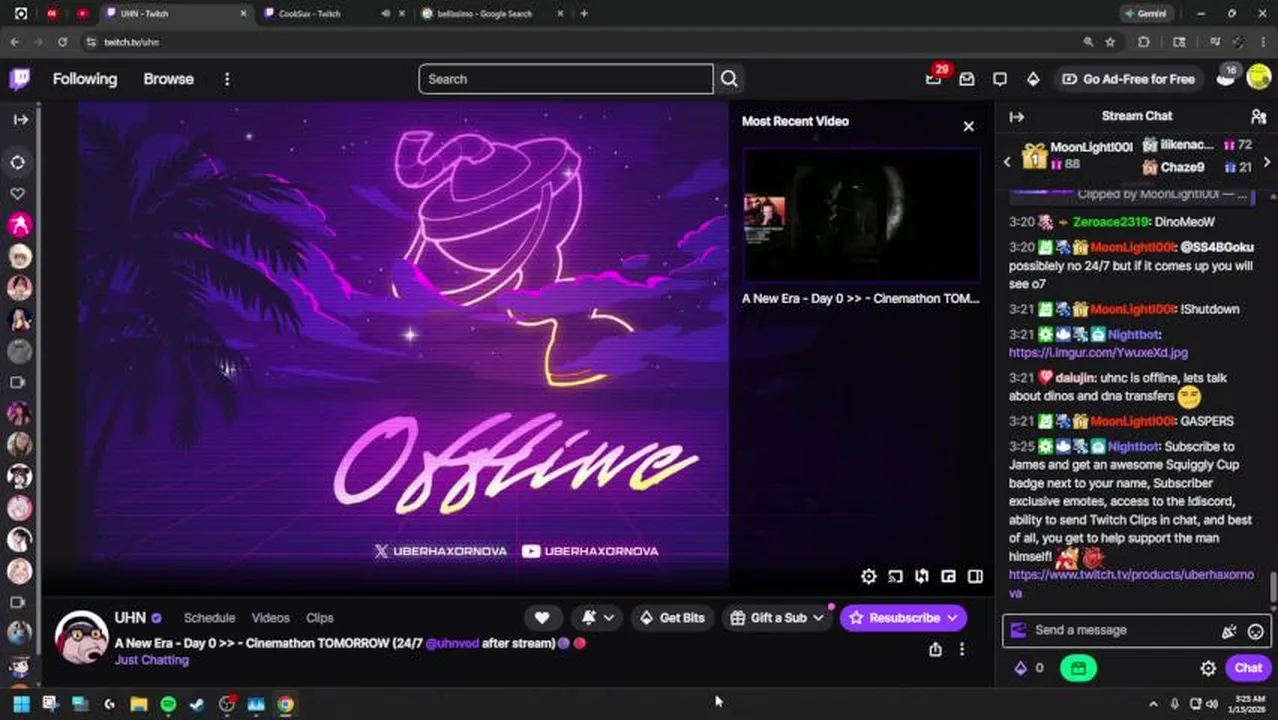Open the A New Era video title link

(x=861, y=298)
